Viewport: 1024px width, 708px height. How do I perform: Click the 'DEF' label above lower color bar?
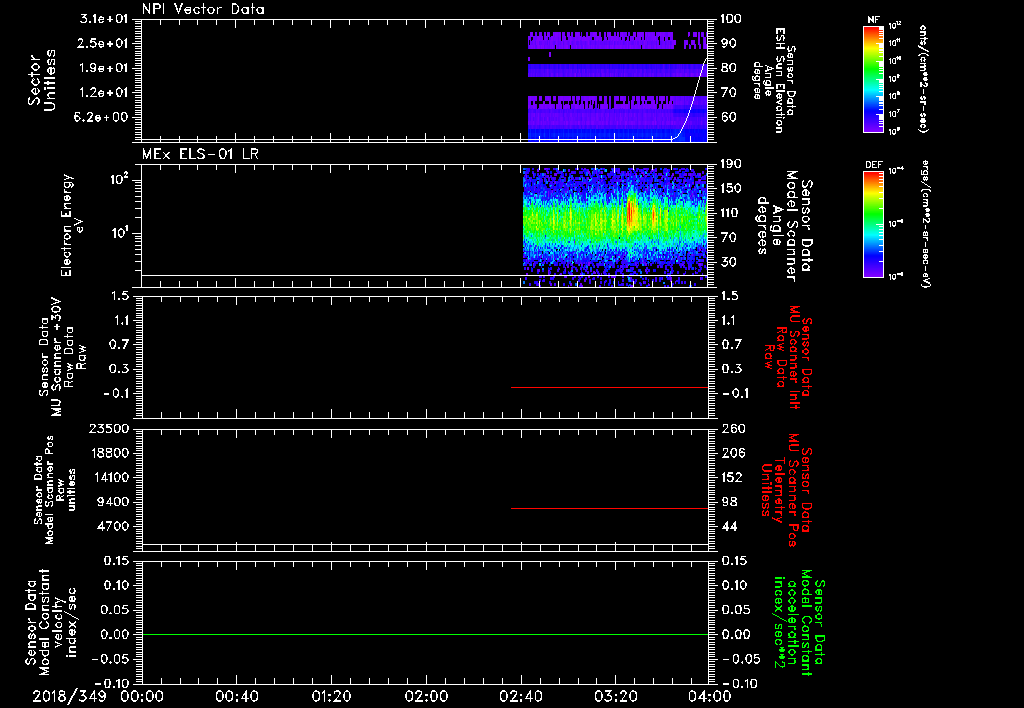pyautogui.click(x=873, y=165)
